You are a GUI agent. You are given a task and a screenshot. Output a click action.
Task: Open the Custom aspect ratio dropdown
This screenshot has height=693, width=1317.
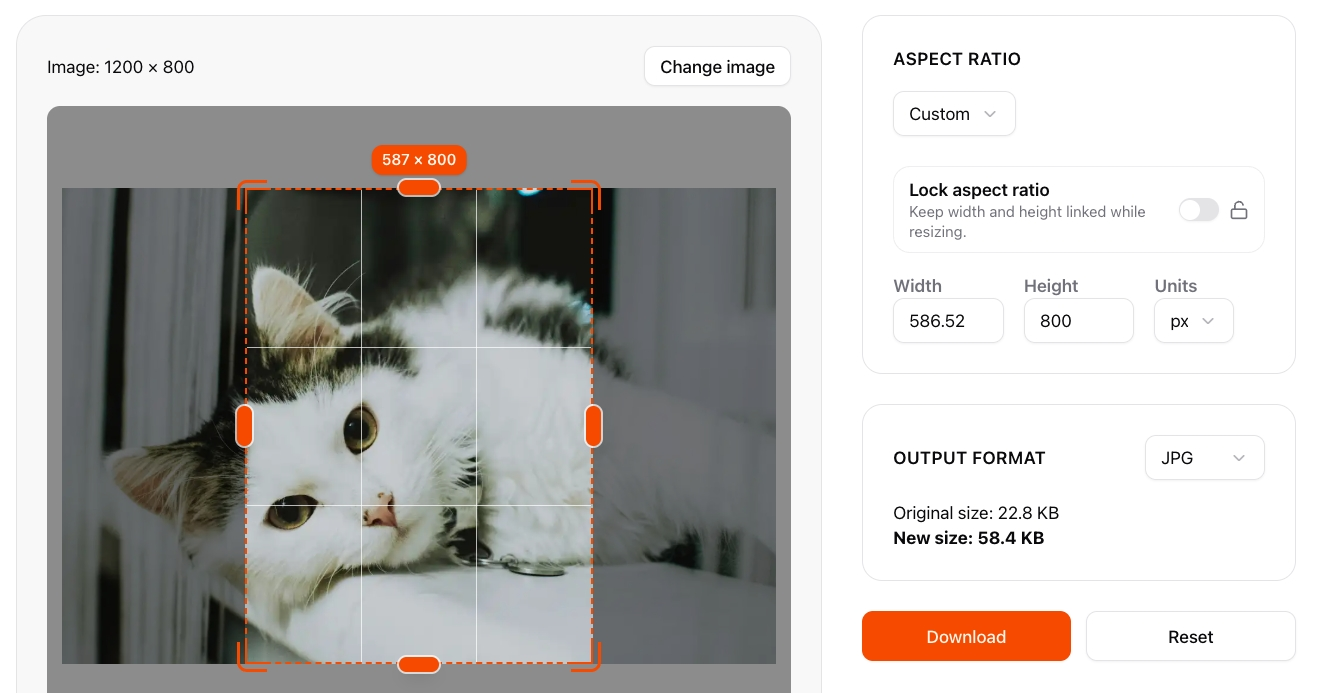[x=954, y=114]
